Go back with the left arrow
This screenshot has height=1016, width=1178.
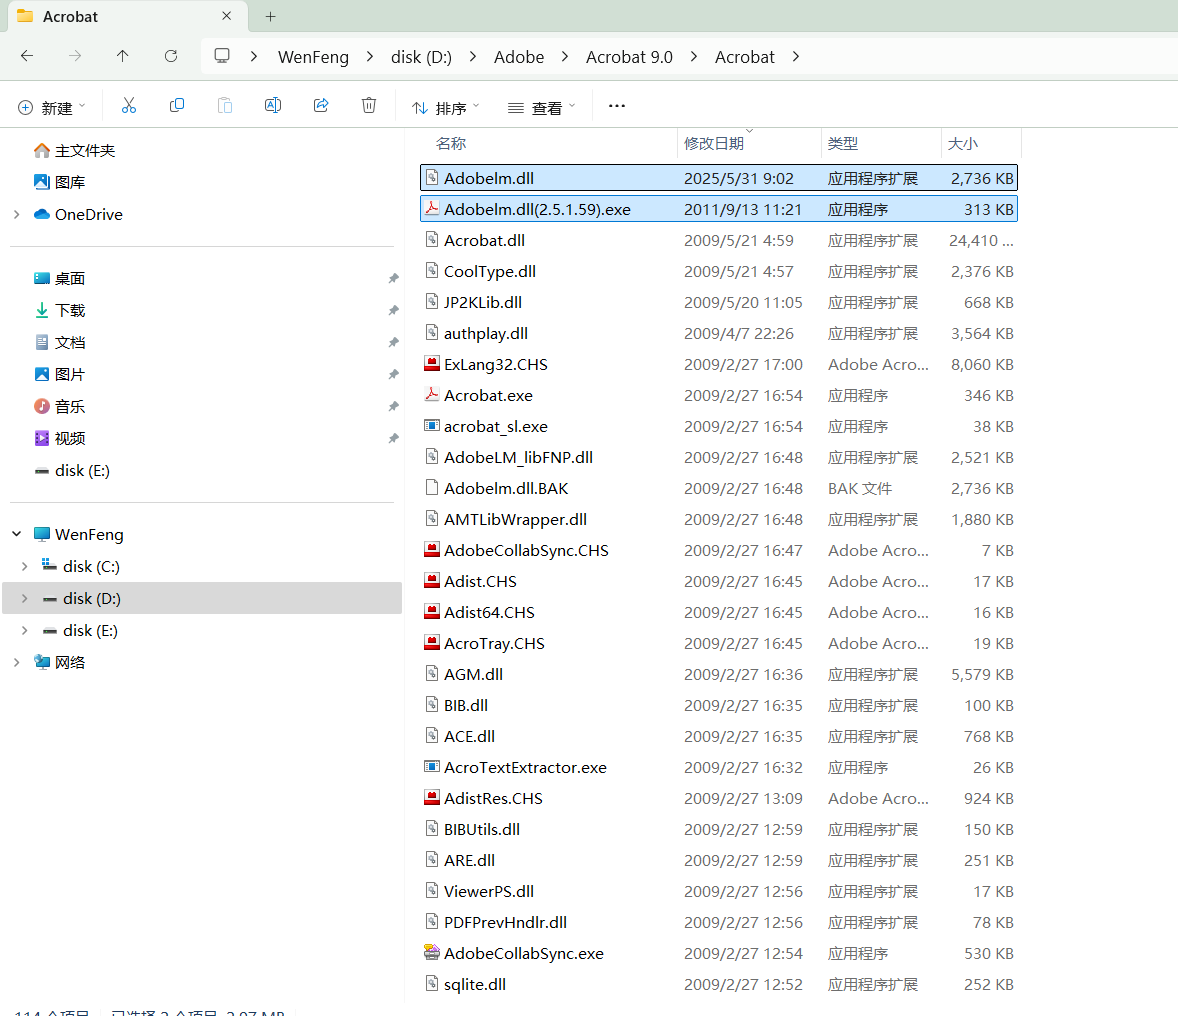pos(27,56)
